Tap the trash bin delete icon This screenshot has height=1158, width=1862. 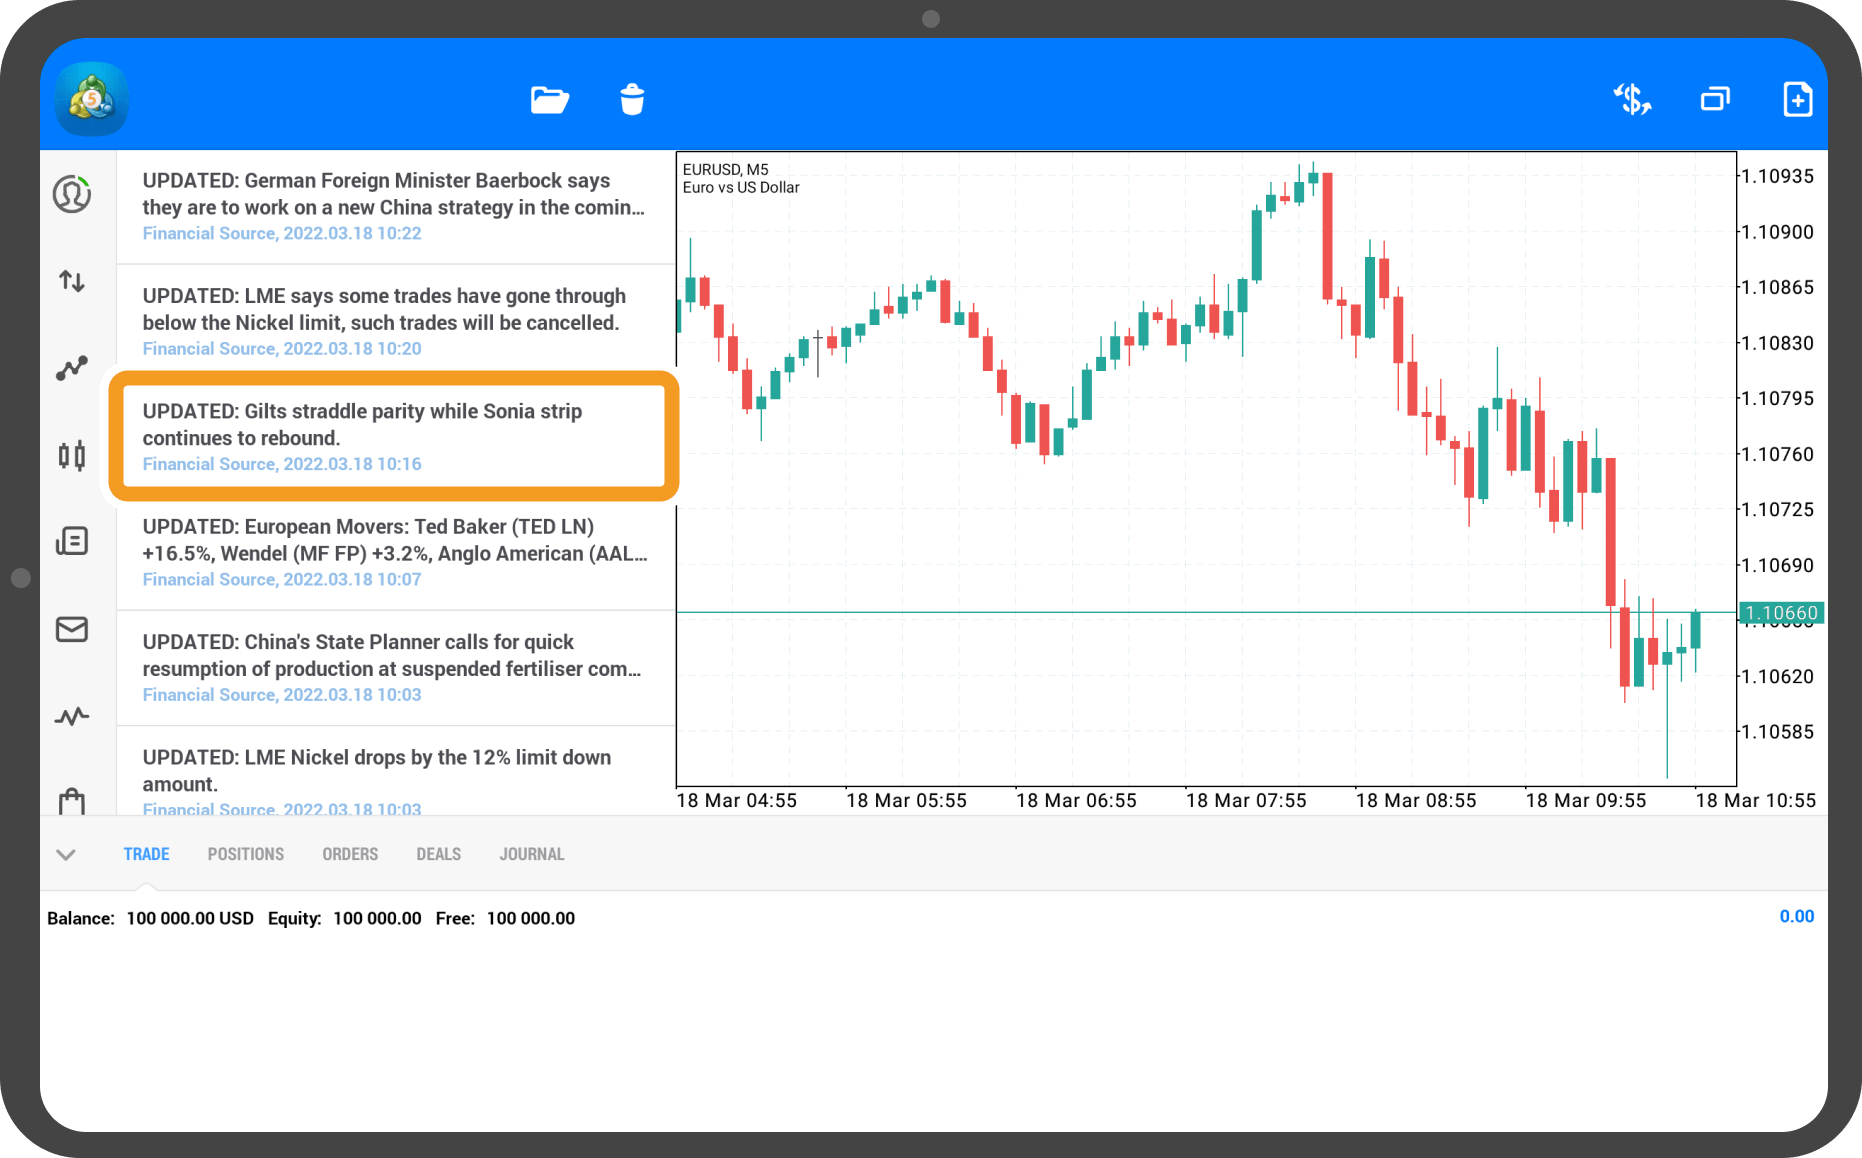[x=632, y=99]
